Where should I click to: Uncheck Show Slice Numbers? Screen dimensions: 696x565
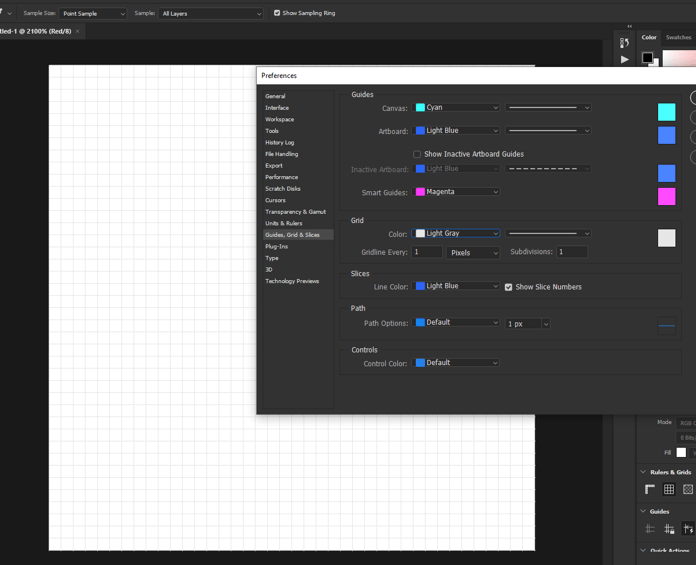point(508,287)
